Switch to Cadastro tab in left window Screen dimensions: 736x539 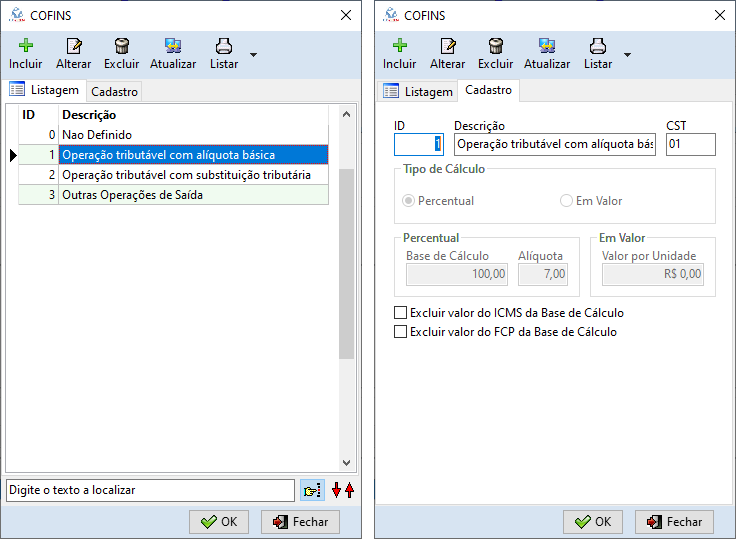(115, 92)
